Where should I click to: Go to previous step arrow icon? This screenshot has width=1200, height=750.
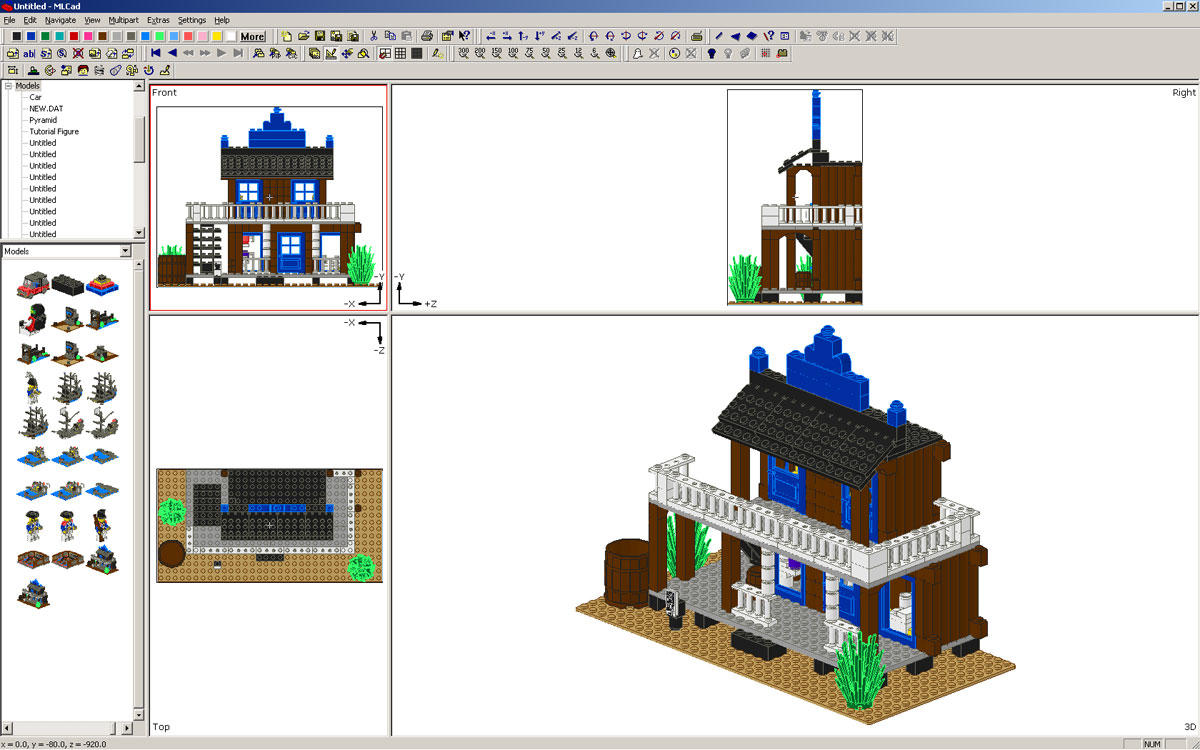pos(172,52)
